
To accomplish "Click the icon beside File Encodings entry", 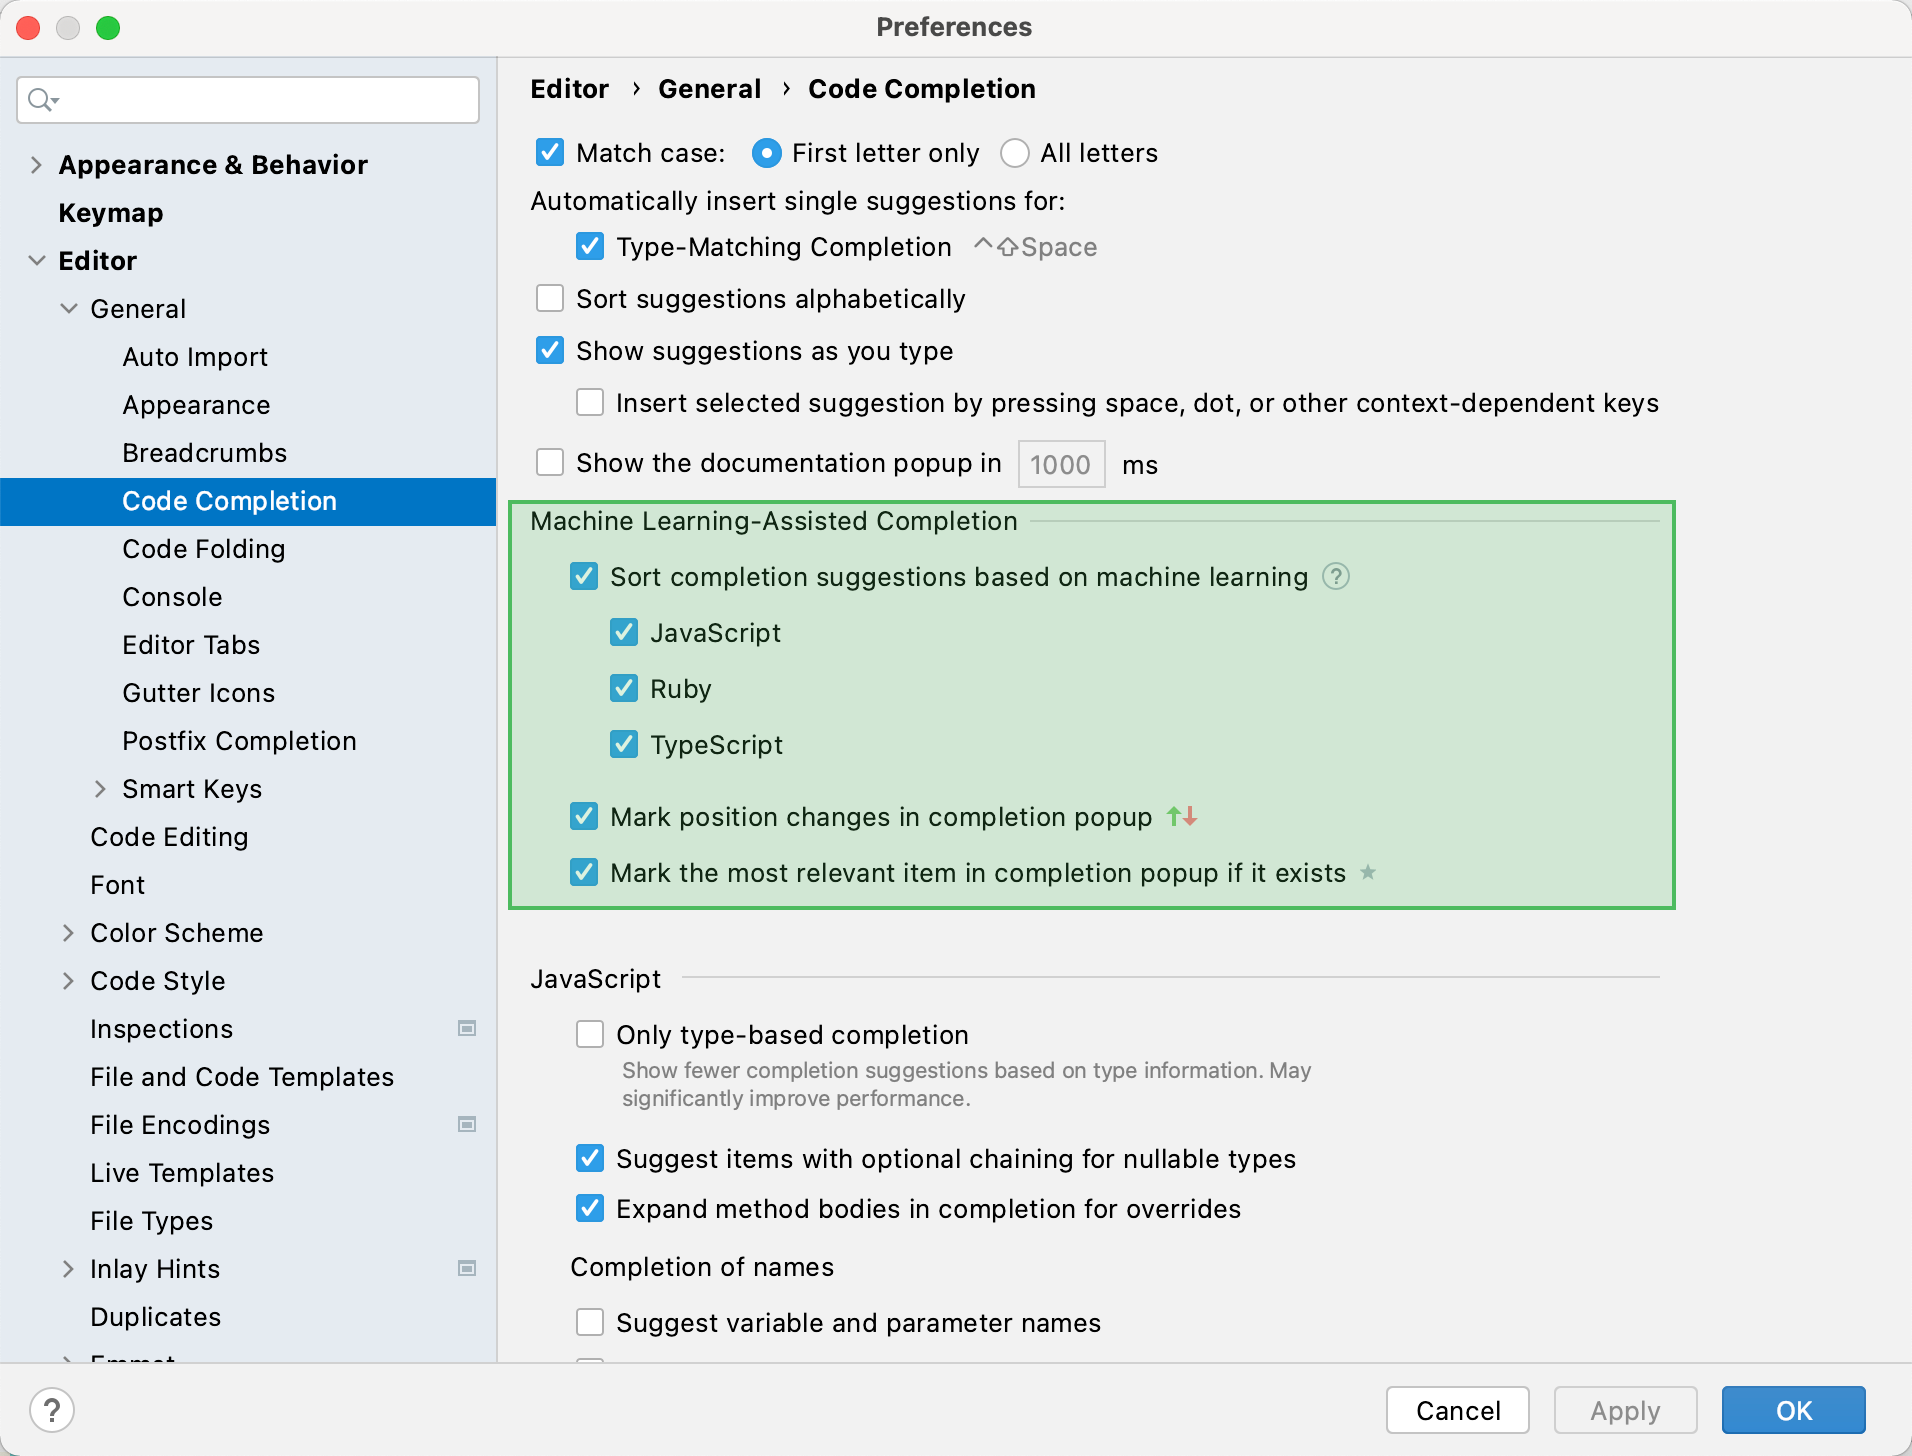I will coord(466,1124).
